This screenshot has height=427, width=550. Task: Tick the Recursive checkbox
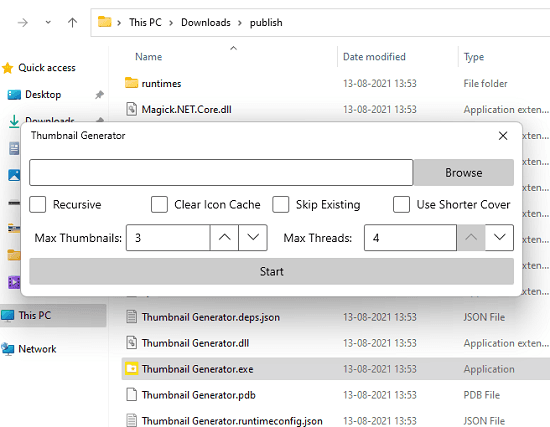pyautogui.click(x=38, y=205)
